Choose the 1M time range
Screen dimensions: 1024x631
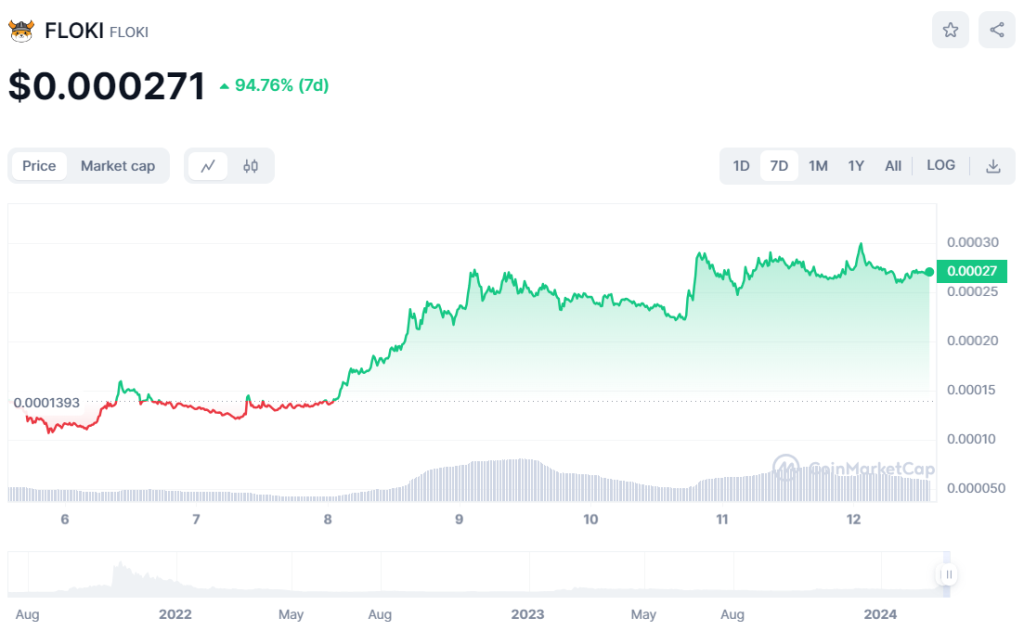[818, 166]
